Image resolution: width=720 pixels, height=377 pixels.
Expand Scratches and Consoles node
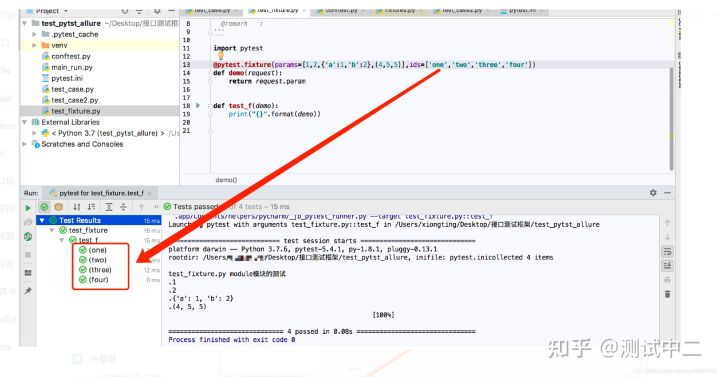click(25, 144)
